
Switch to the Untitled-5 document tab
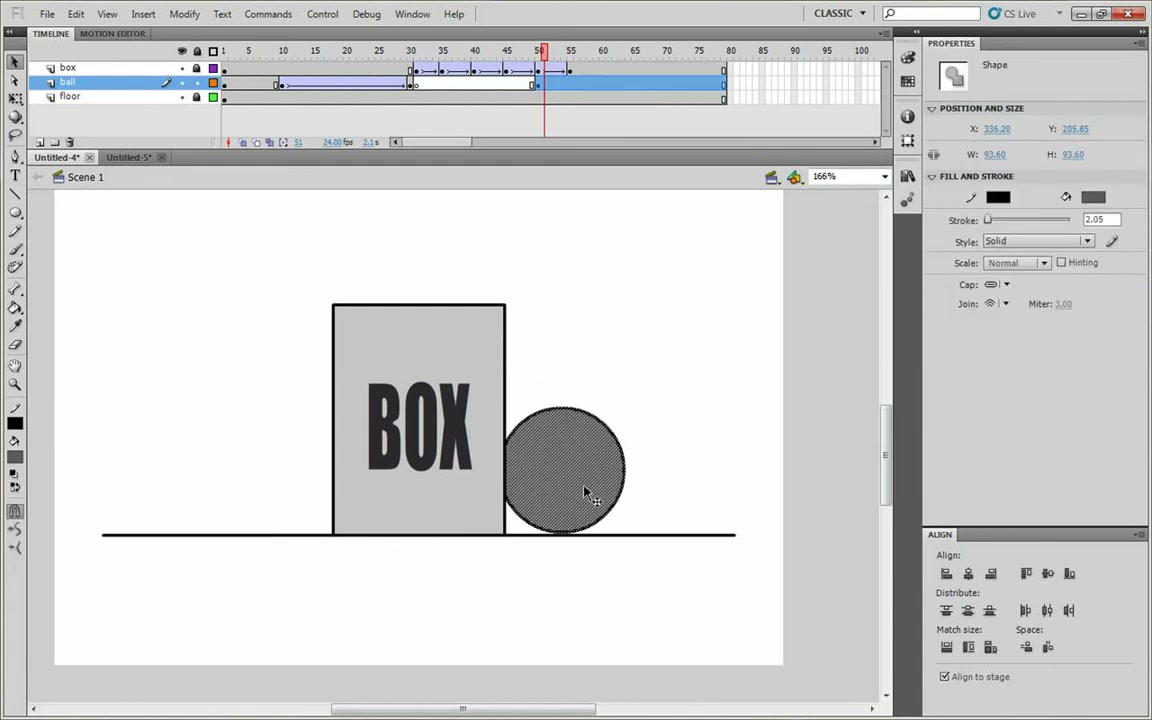[x=129, y=157]
